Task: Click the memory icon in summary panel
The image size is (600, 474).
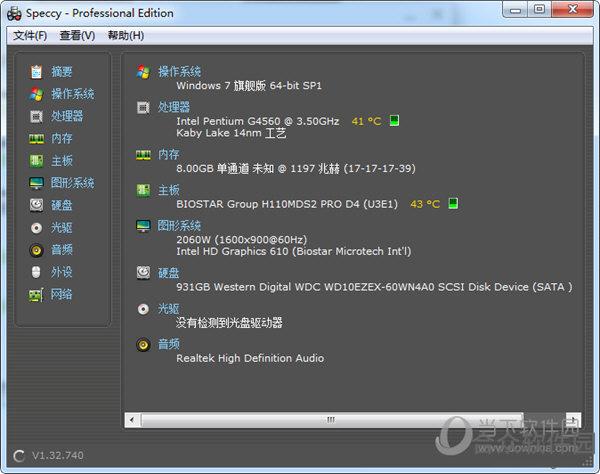Action: pos(143,155)
